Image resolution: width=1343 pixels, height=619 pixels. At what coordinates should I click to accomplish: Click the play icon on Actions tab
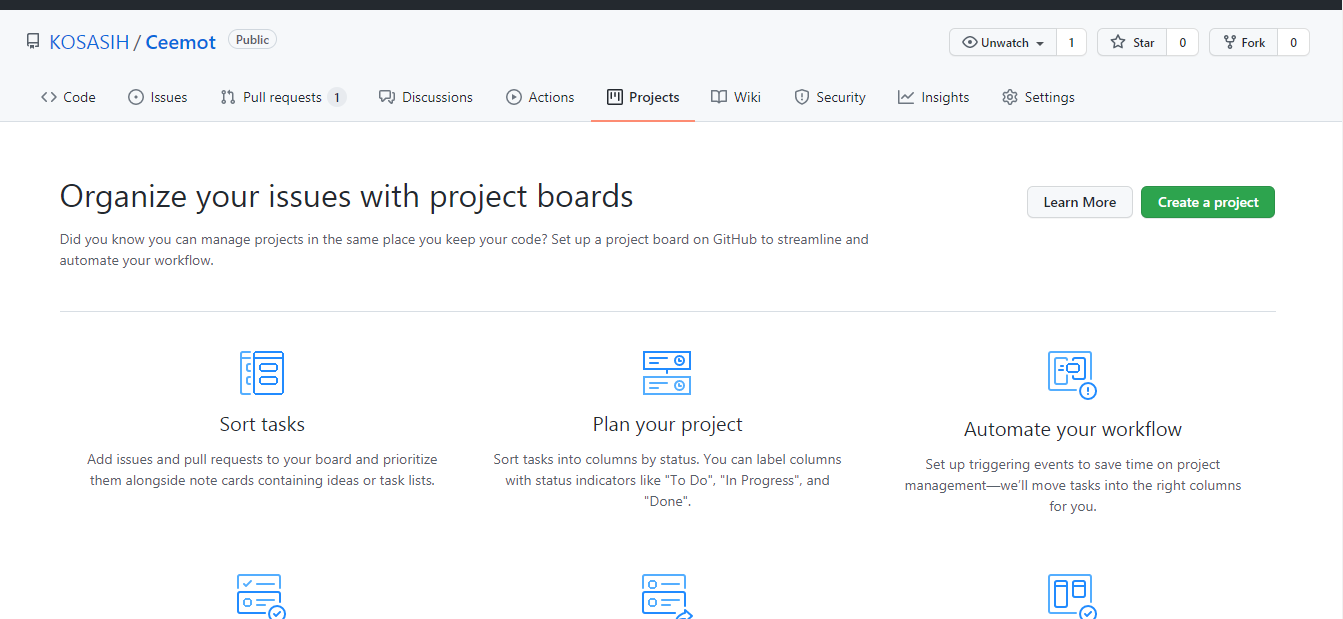[514, 97]
